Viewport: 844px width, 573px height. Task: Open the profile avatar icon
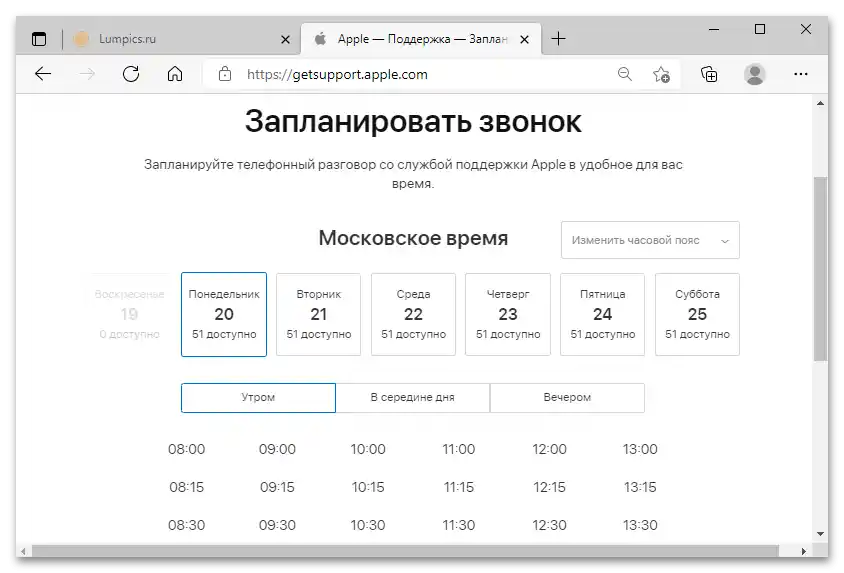pos(755,74)
